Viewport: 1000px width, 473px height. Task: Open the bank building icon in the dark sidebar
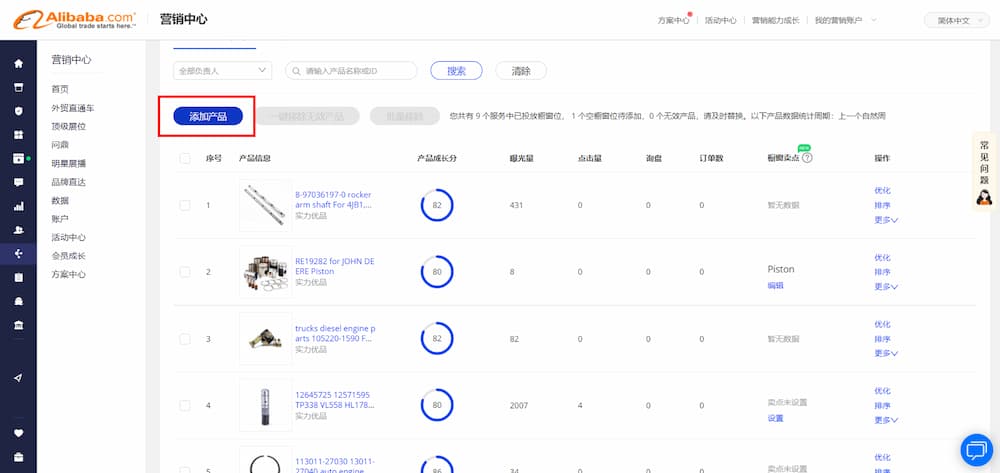[x=18, y=325]
